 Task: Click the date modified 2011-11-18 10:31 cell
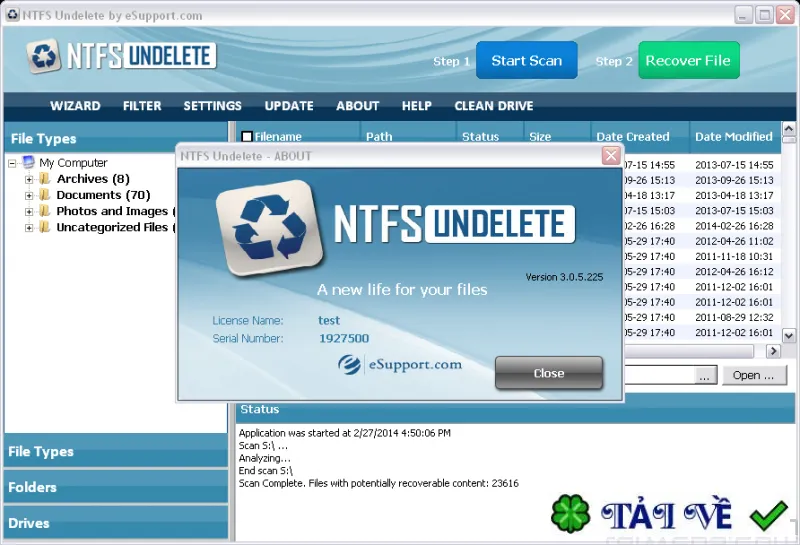tap(734, 256)
